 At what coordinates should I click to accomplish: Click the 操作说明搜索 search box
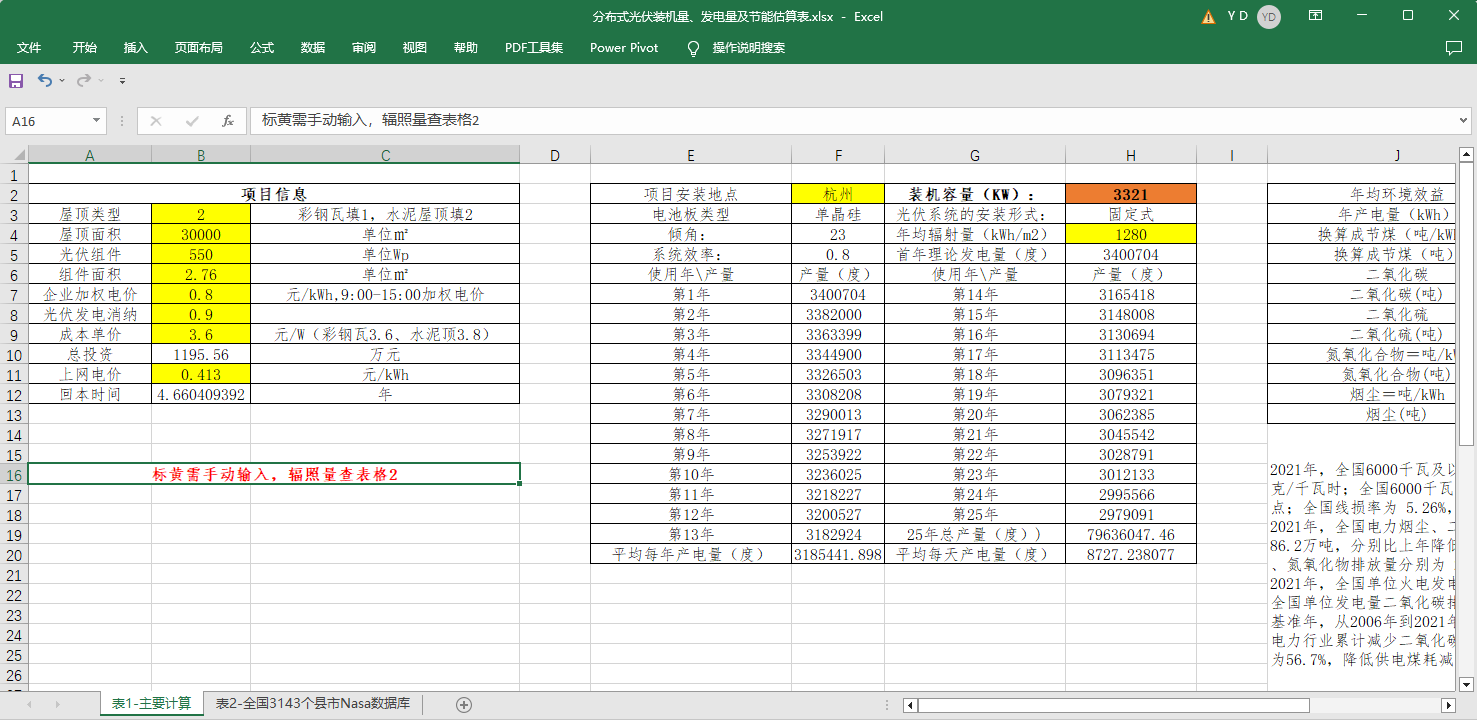pyautogui.click(x=749, y=48)
